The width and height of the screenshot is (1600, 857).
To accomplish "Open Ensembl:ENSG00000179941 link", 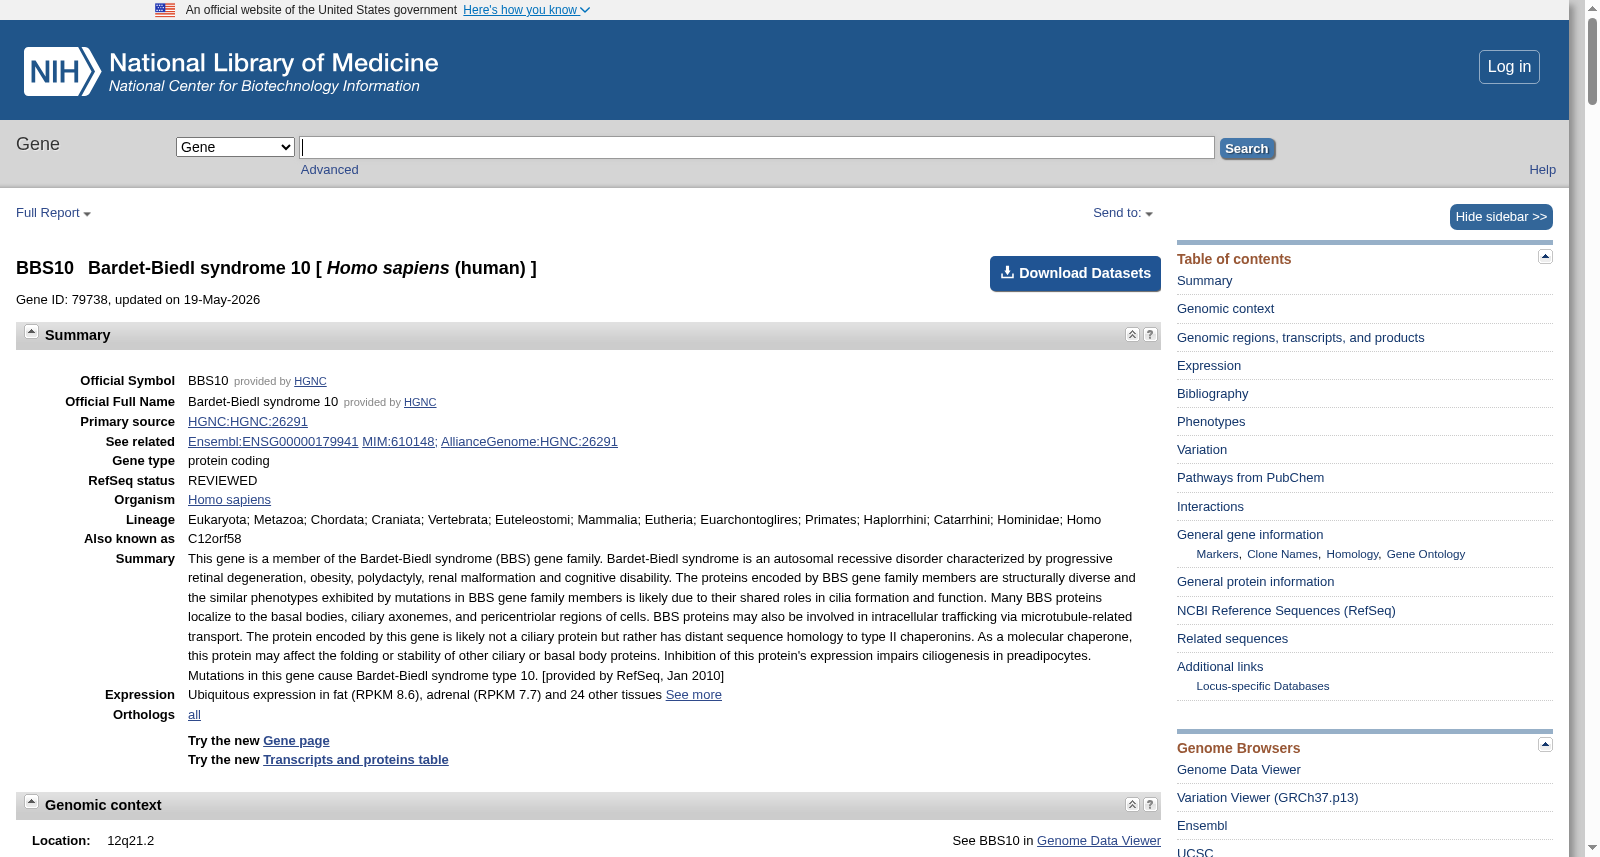I will click(x=273, y=442).
